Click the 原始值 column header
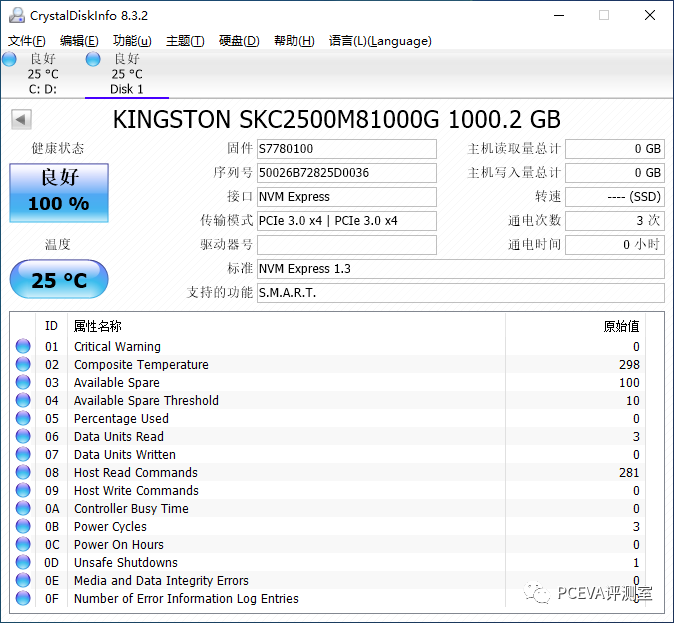 621,326
